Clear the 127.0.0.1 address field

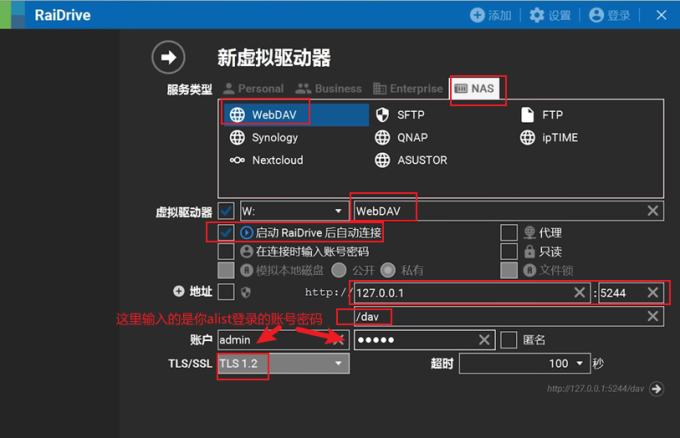coord(579,292)
